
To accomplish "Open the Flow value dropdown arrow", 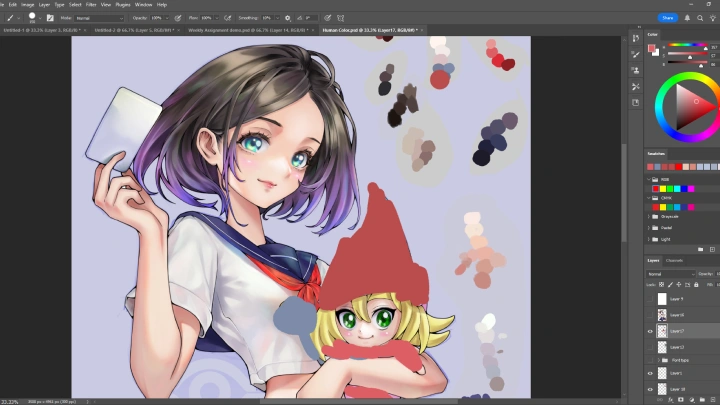I will [x=217, y=18].
